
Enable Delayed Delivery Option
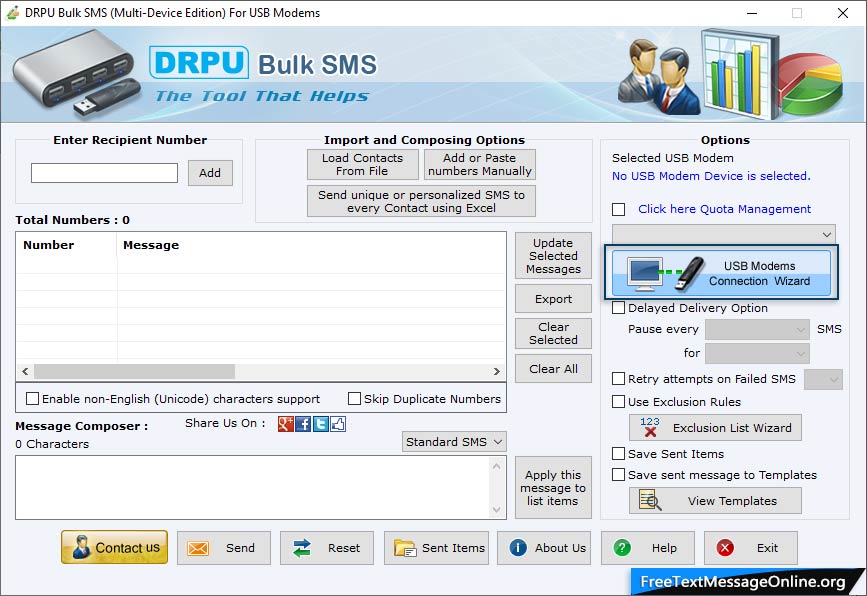tap(619, 307)
